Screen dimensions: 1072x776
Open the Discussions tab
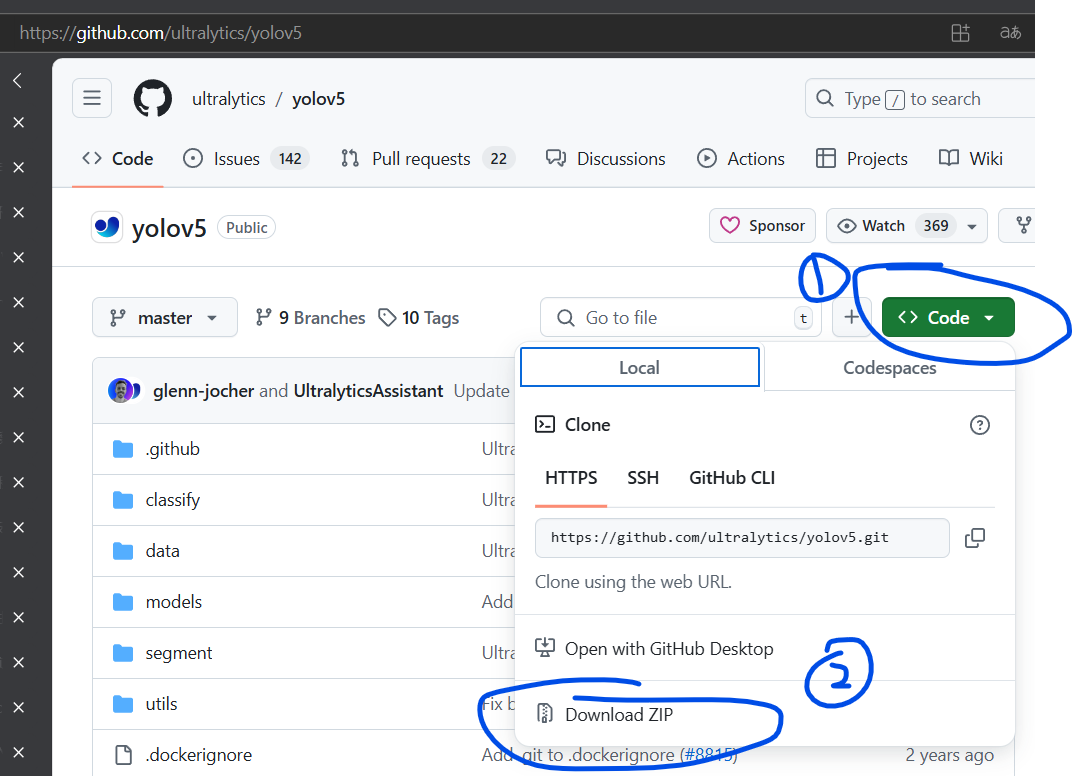click(605, 159)
